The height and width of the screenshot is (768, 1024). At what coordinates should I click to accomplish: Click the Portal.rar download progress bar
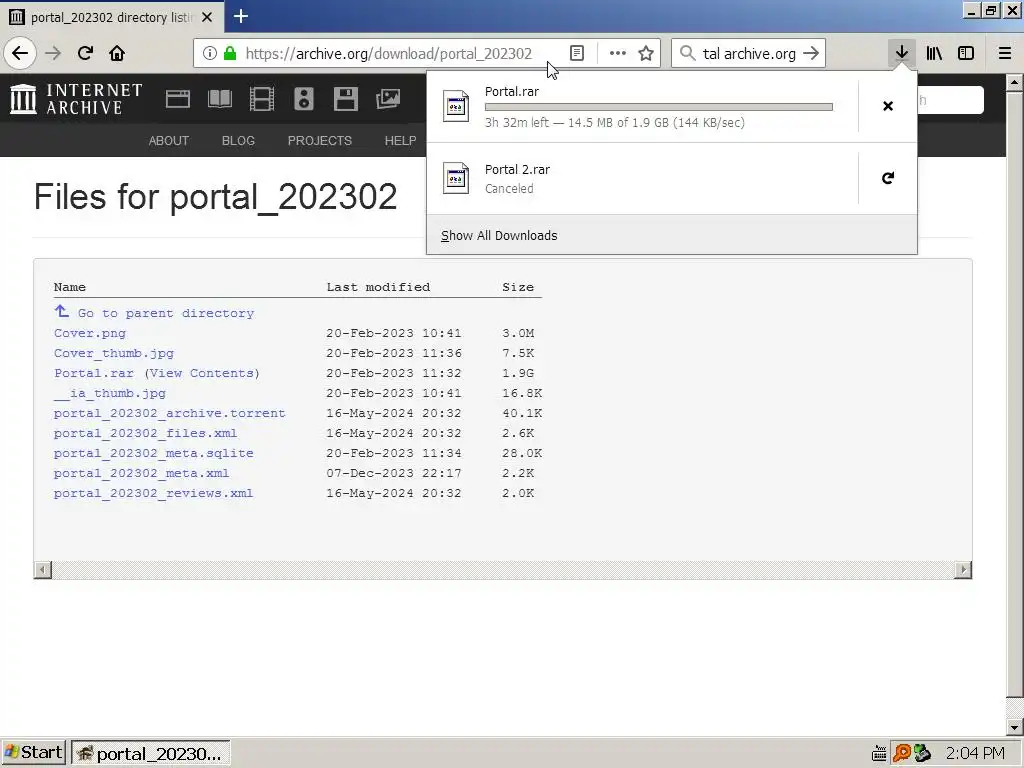[658, 107]
